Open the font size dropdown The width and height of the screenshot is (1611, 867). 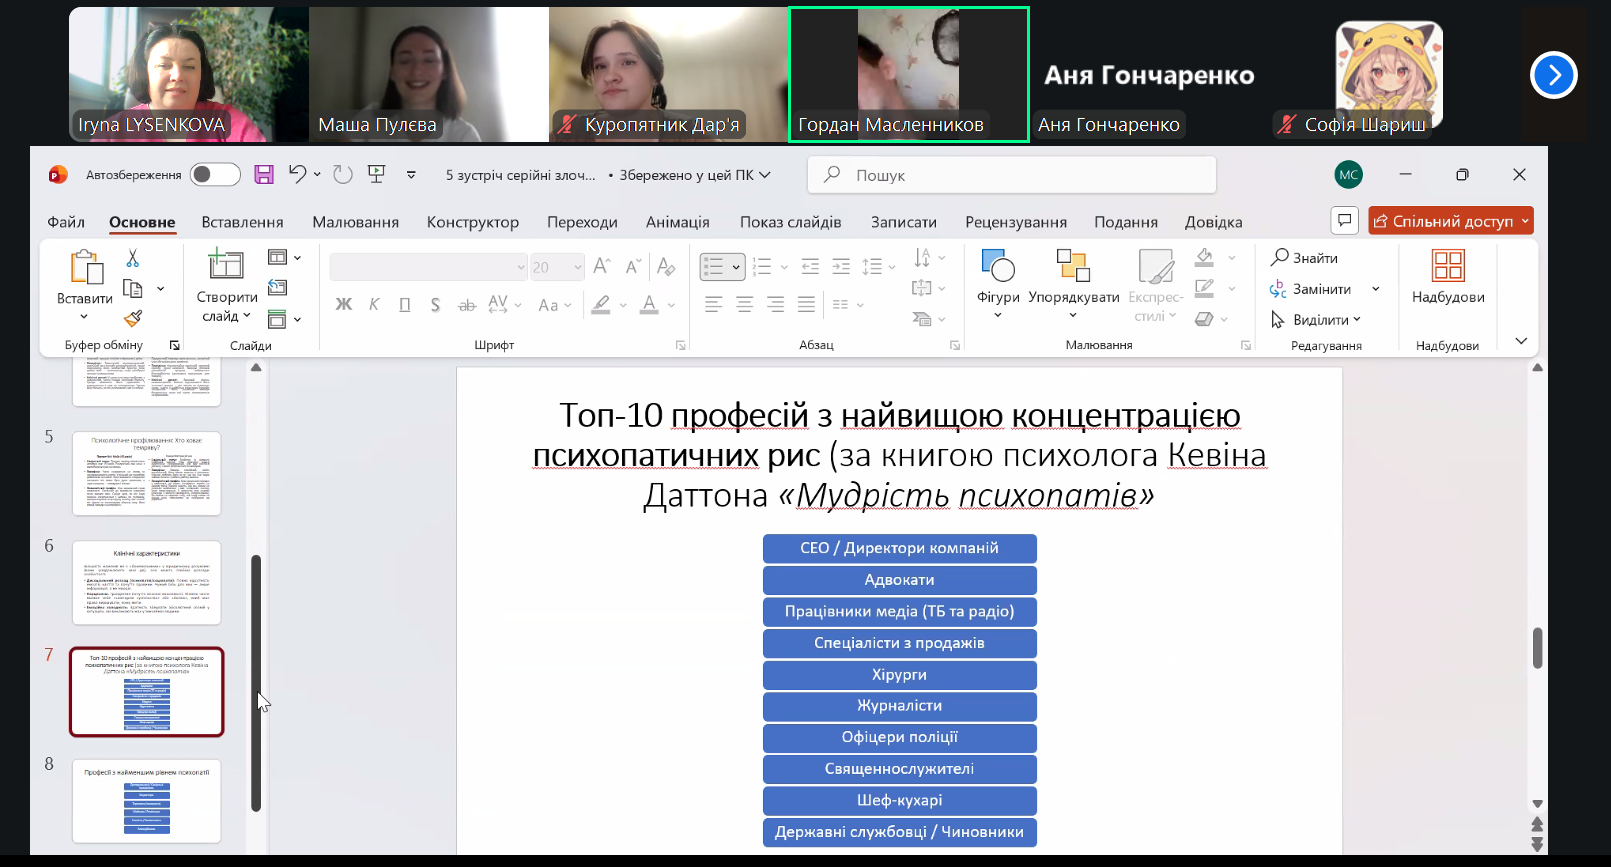coord(578,267)
